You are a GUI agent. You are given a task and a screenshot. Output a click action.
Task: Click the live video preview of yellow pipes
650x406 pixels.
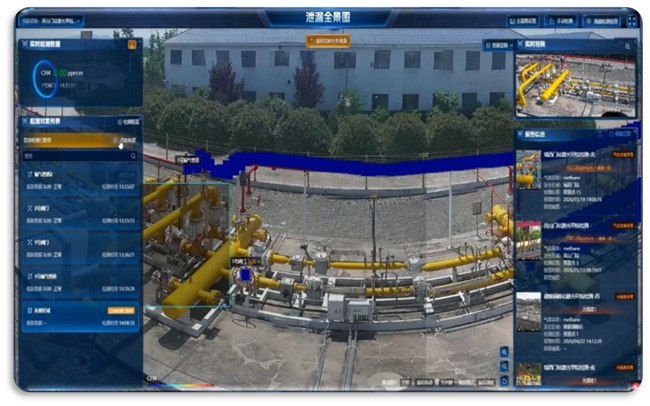coord(575,85)
